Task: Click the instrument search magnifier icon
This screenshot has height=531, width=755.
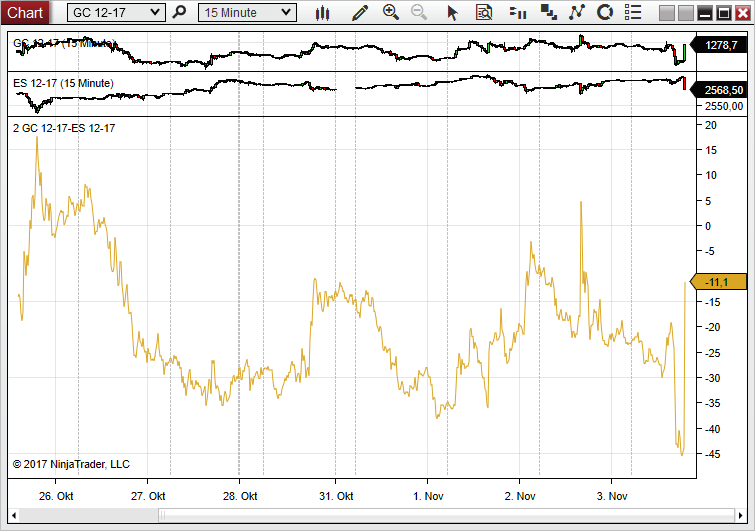Action: [179, 12]
